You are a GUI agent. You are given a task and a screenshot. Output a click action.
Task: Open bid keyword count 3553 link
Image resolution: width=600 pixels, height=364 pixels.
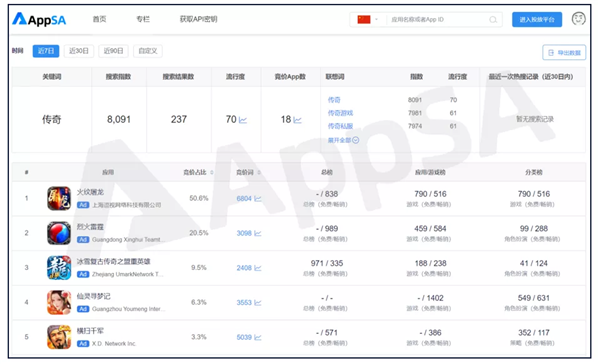point(244,303)
